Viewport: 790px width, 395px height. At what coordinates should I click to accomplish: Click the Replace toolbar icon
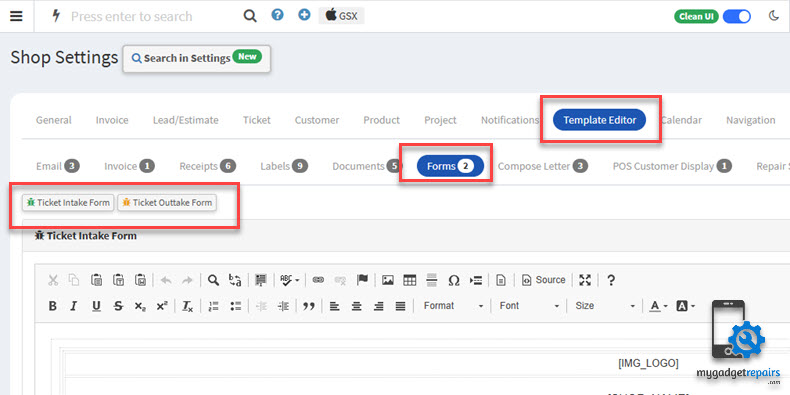tap(235, 280)
